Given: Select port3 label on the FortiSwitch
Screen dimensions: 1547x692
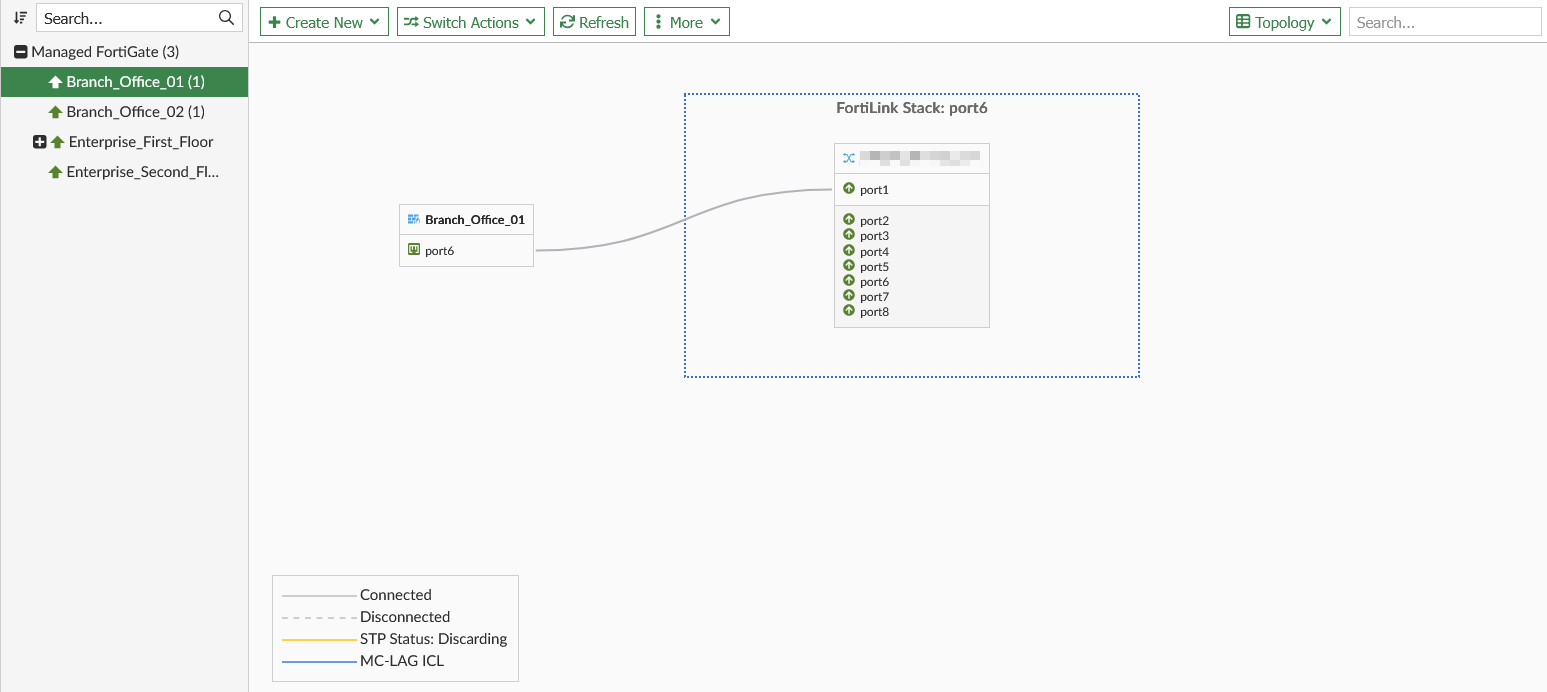Looking at the screenshot, I should [x=874, y=236].
